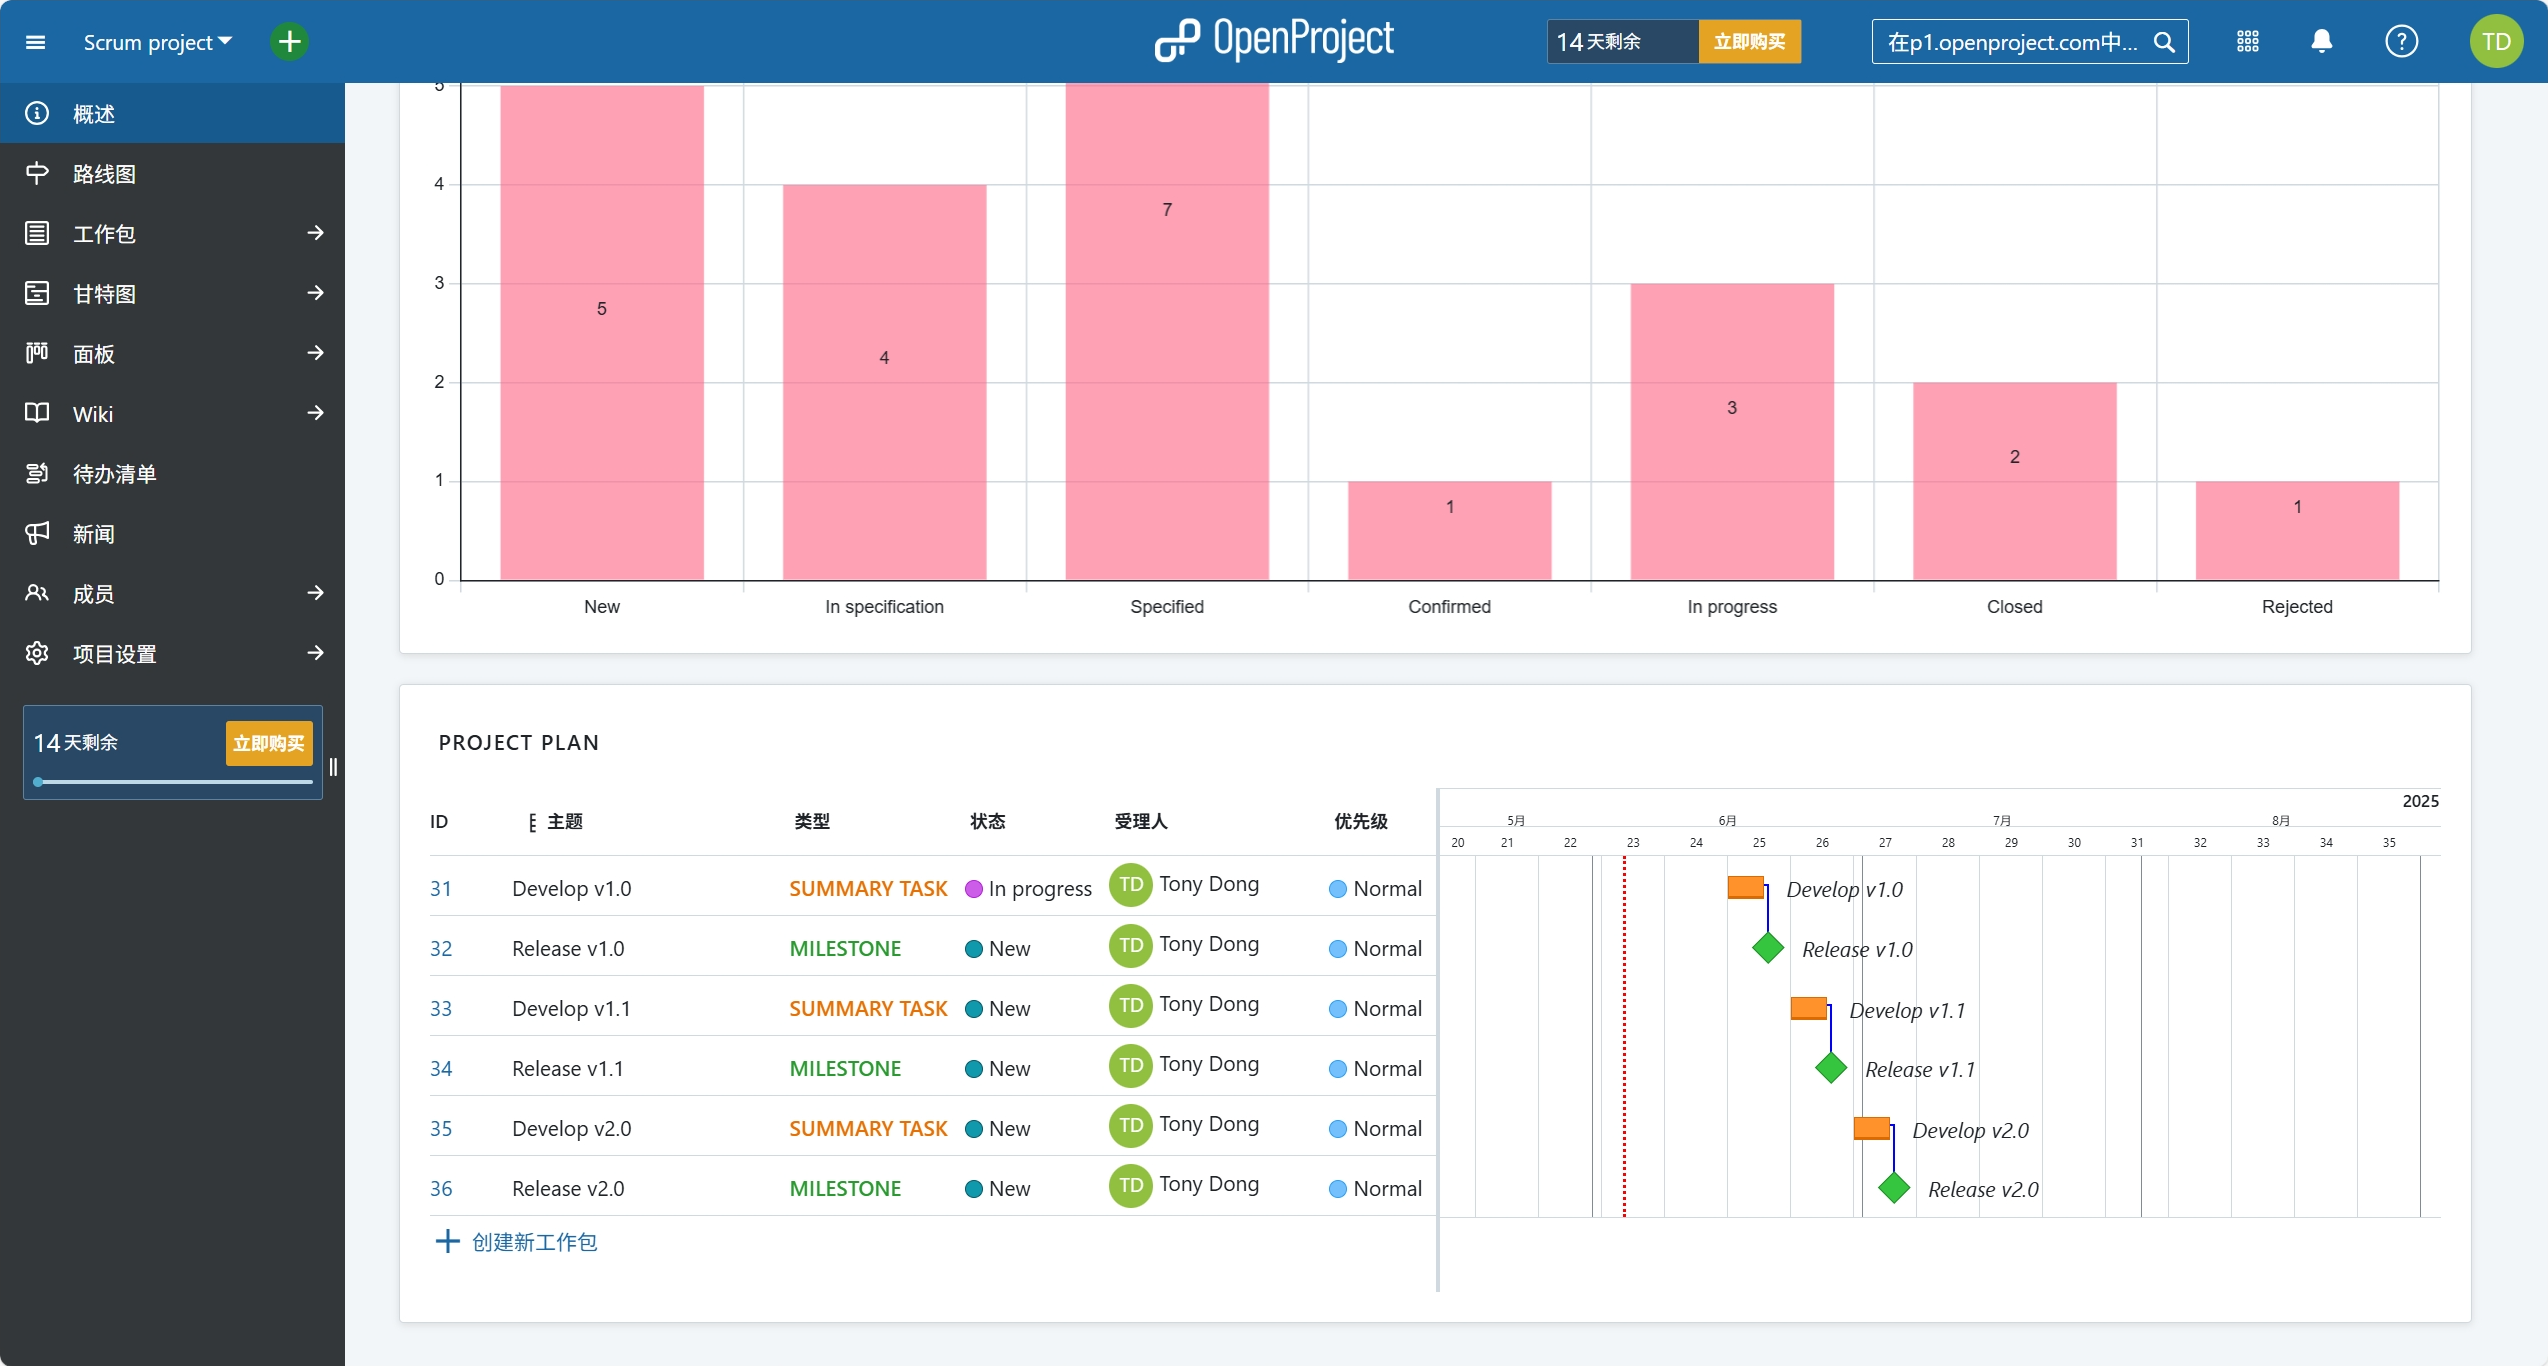
Task: Click the search magnifier icon
Action: tap(2165, 42)
